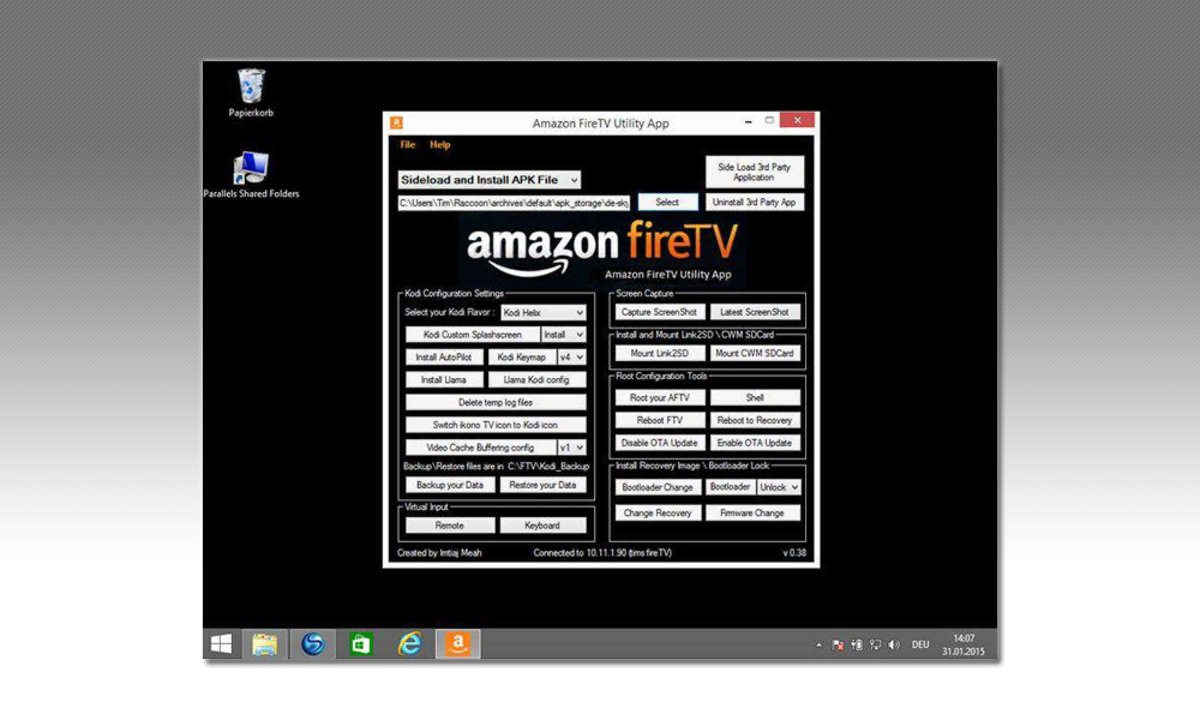Open File Explorer from the taskbar
This screenshot has height=720, width=1200.
pyautogui.click(x=265, y=644)
